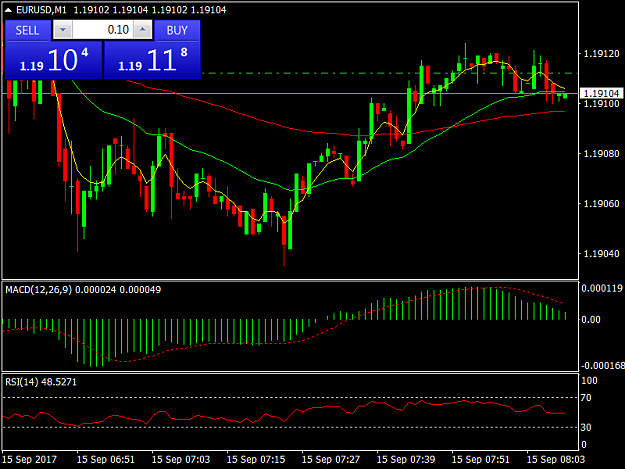
Task: Decrease lot volume with down arrow
Action: (63, 30)
